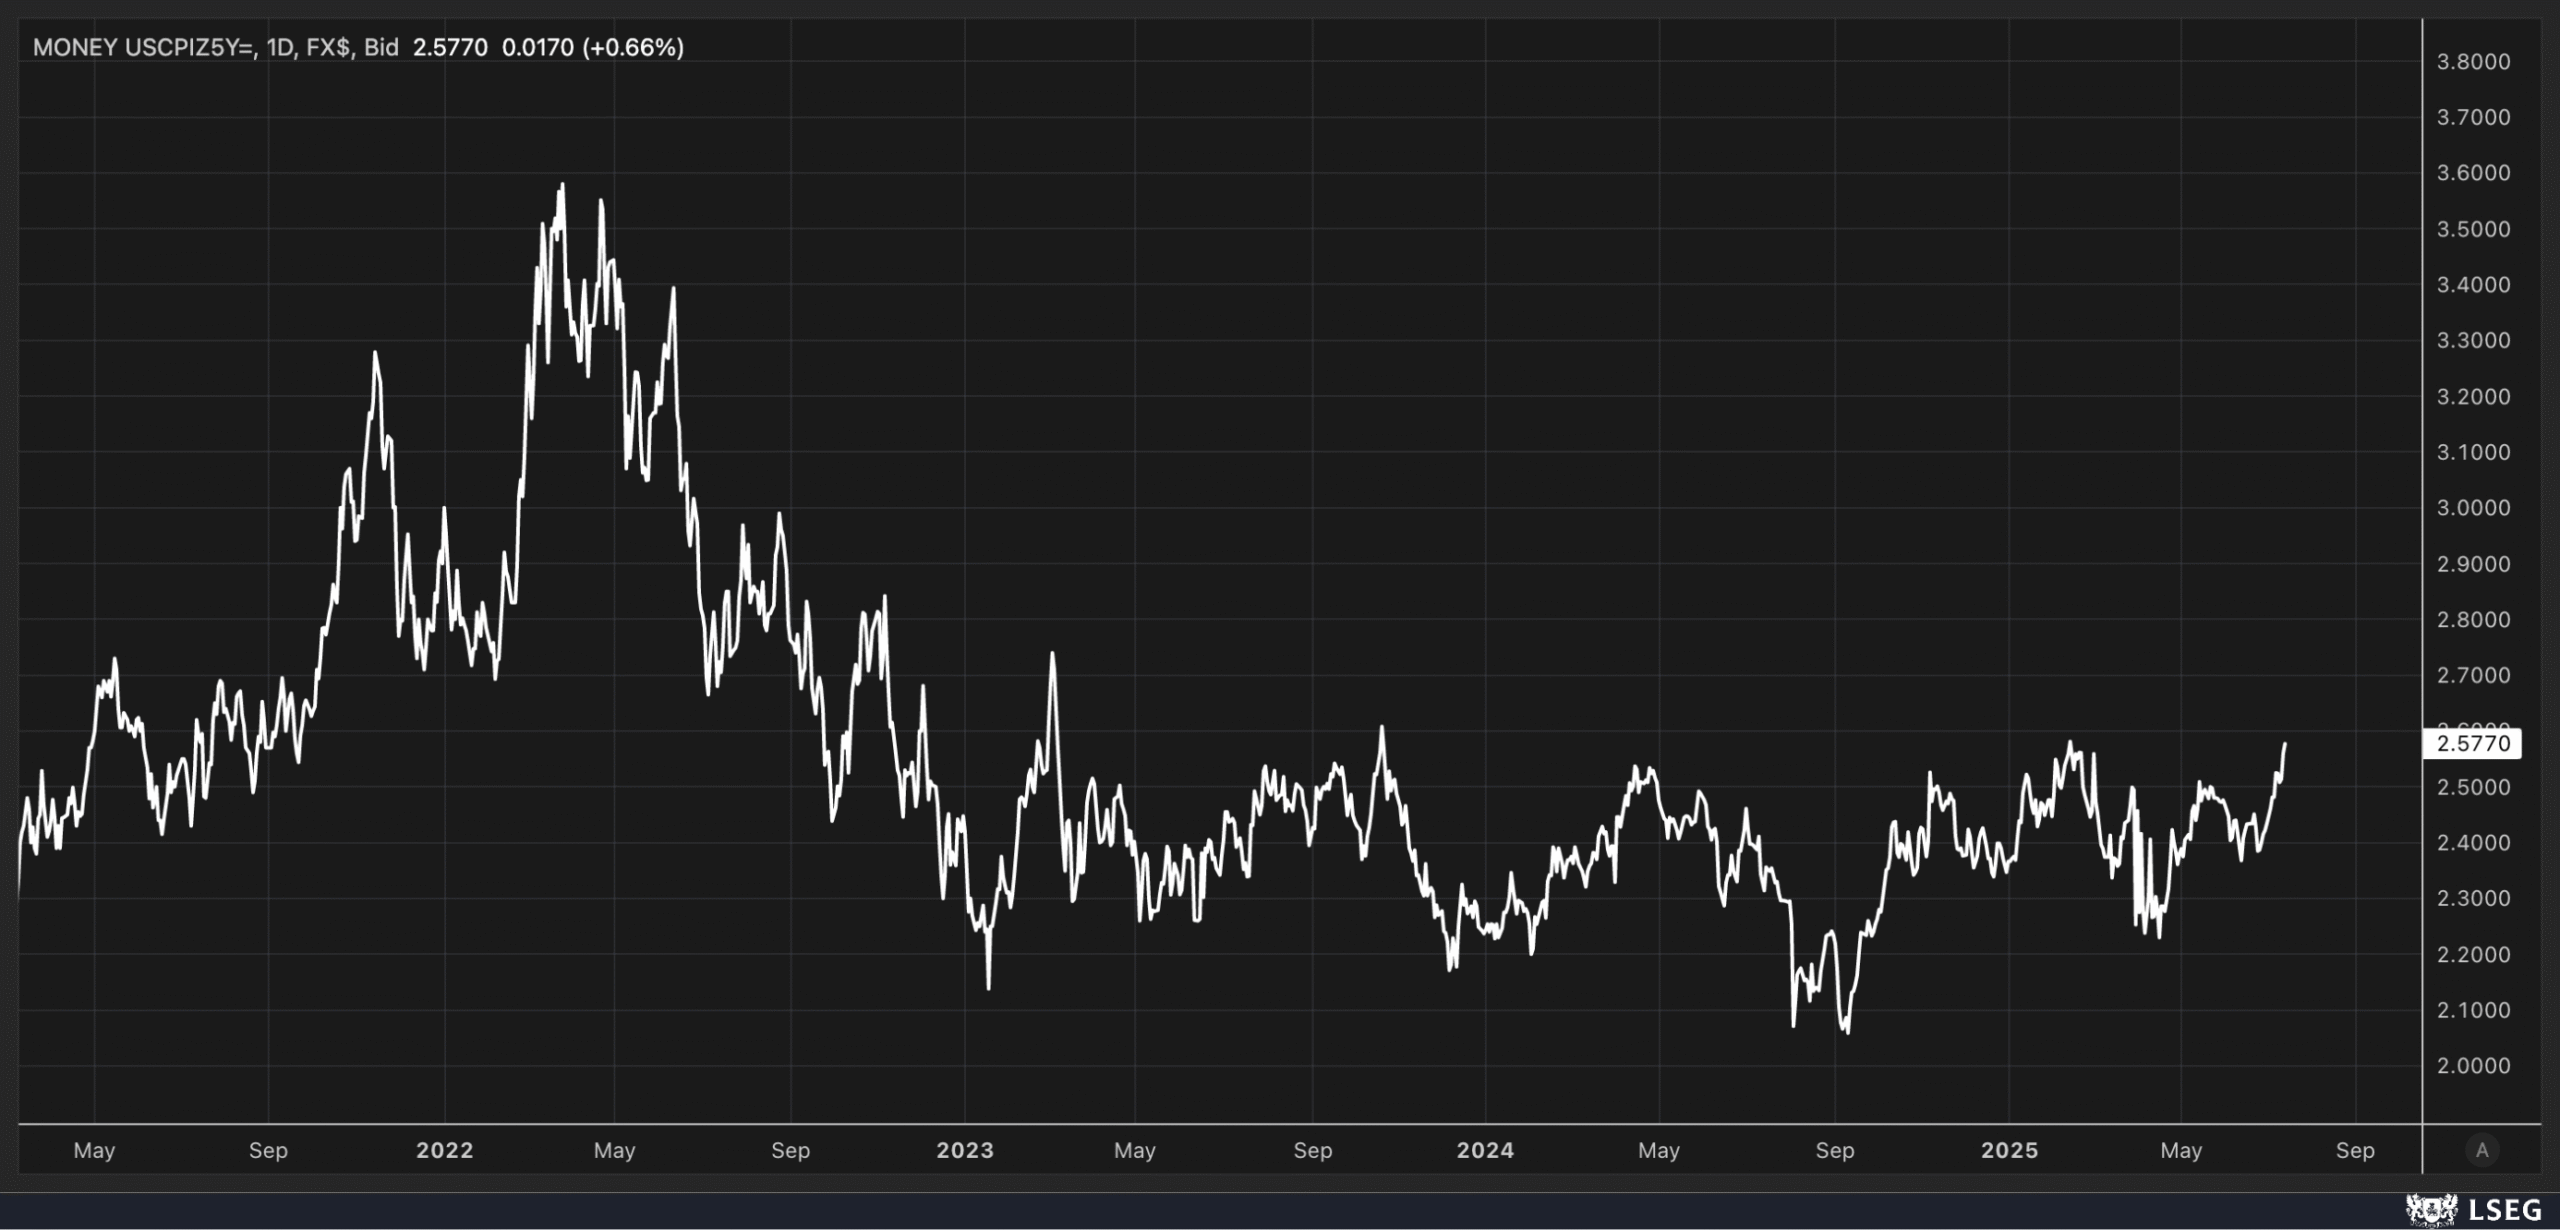Image resolution: width=2560 pixels, height=1230 pixels.
Task: Click the 3.7000 price axis label
Action: 2473,117
